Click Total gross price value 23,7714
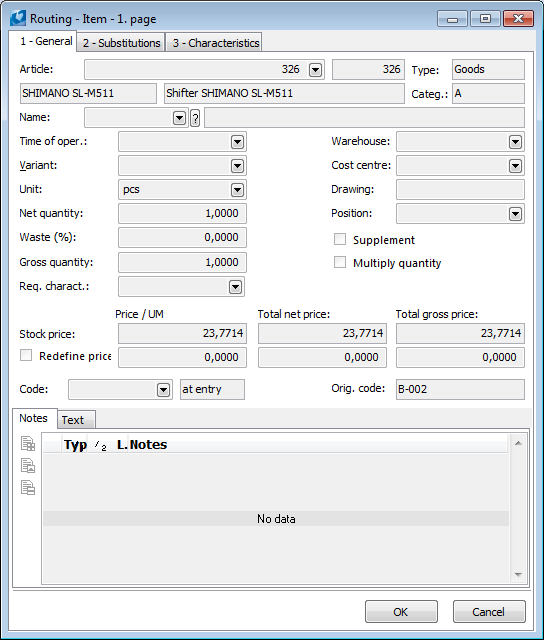The height and width of the screenshot is (640, 544). 460,333
